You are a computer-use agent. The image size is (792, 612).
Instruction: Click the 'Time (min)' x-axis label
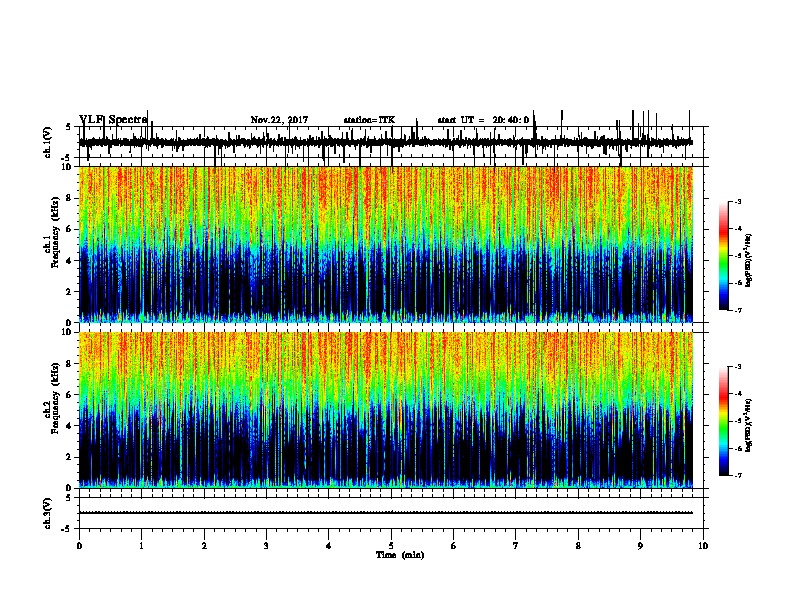click(x=400, y=555)
